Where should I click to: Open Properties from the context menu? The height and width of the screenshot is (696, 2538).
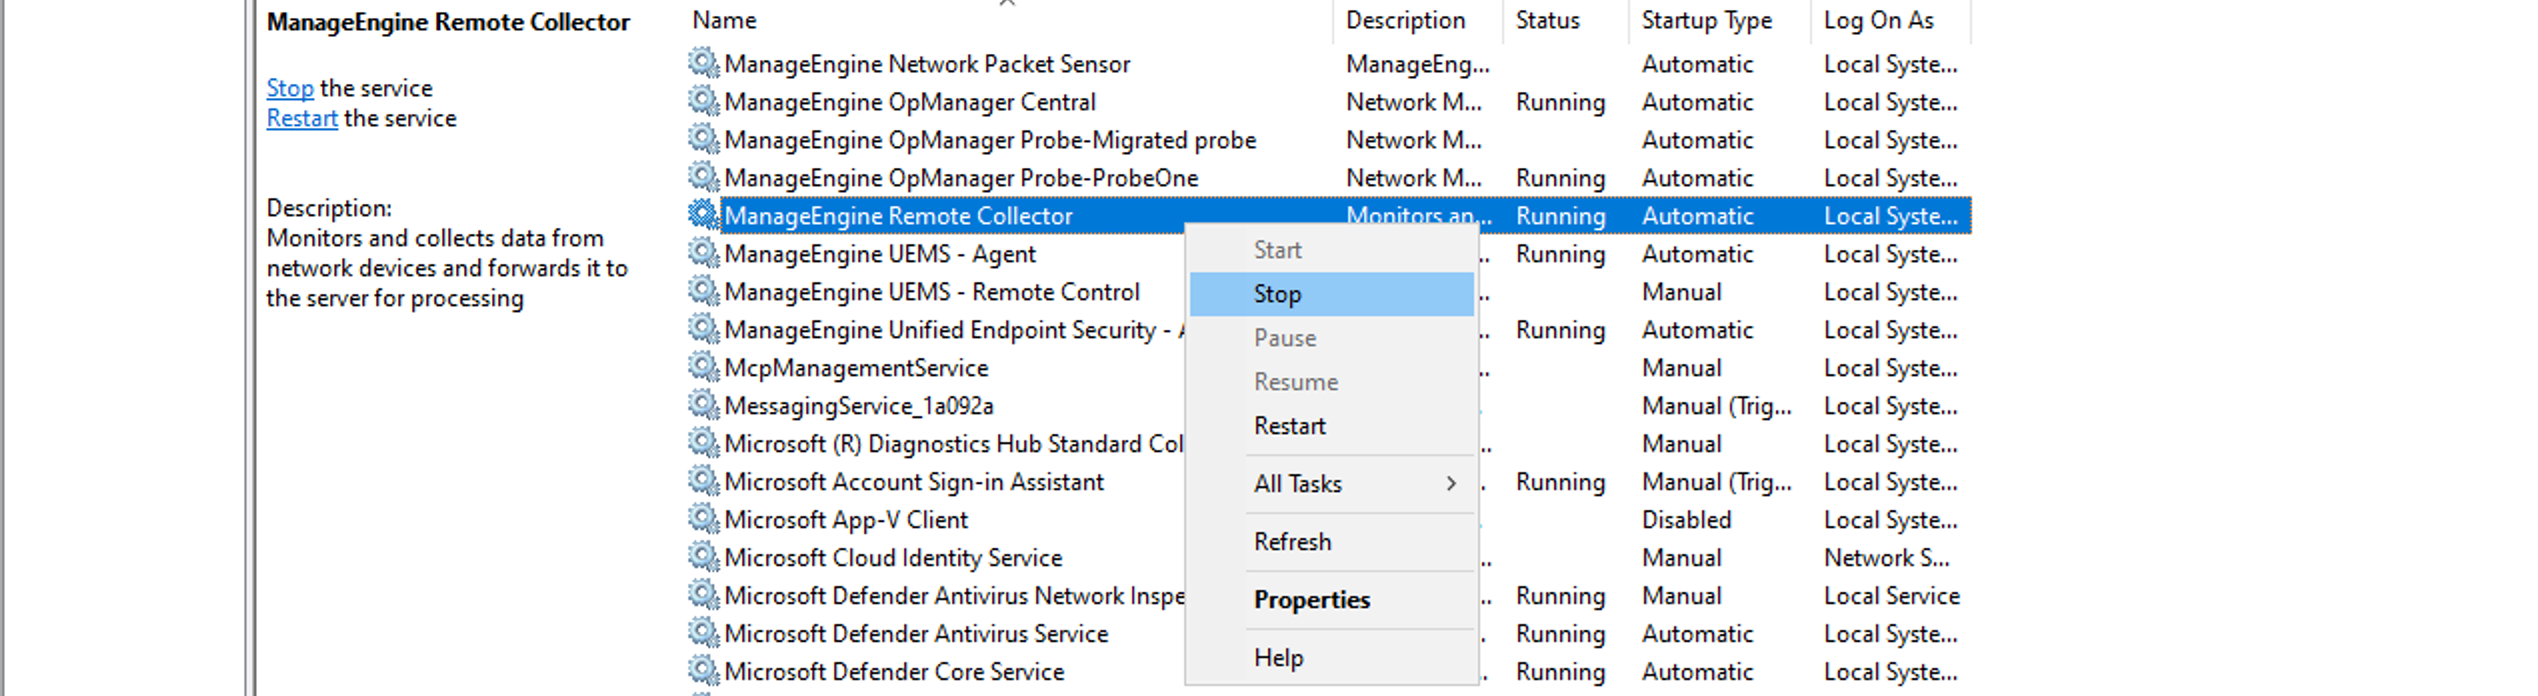click(x=1311, y=600)
